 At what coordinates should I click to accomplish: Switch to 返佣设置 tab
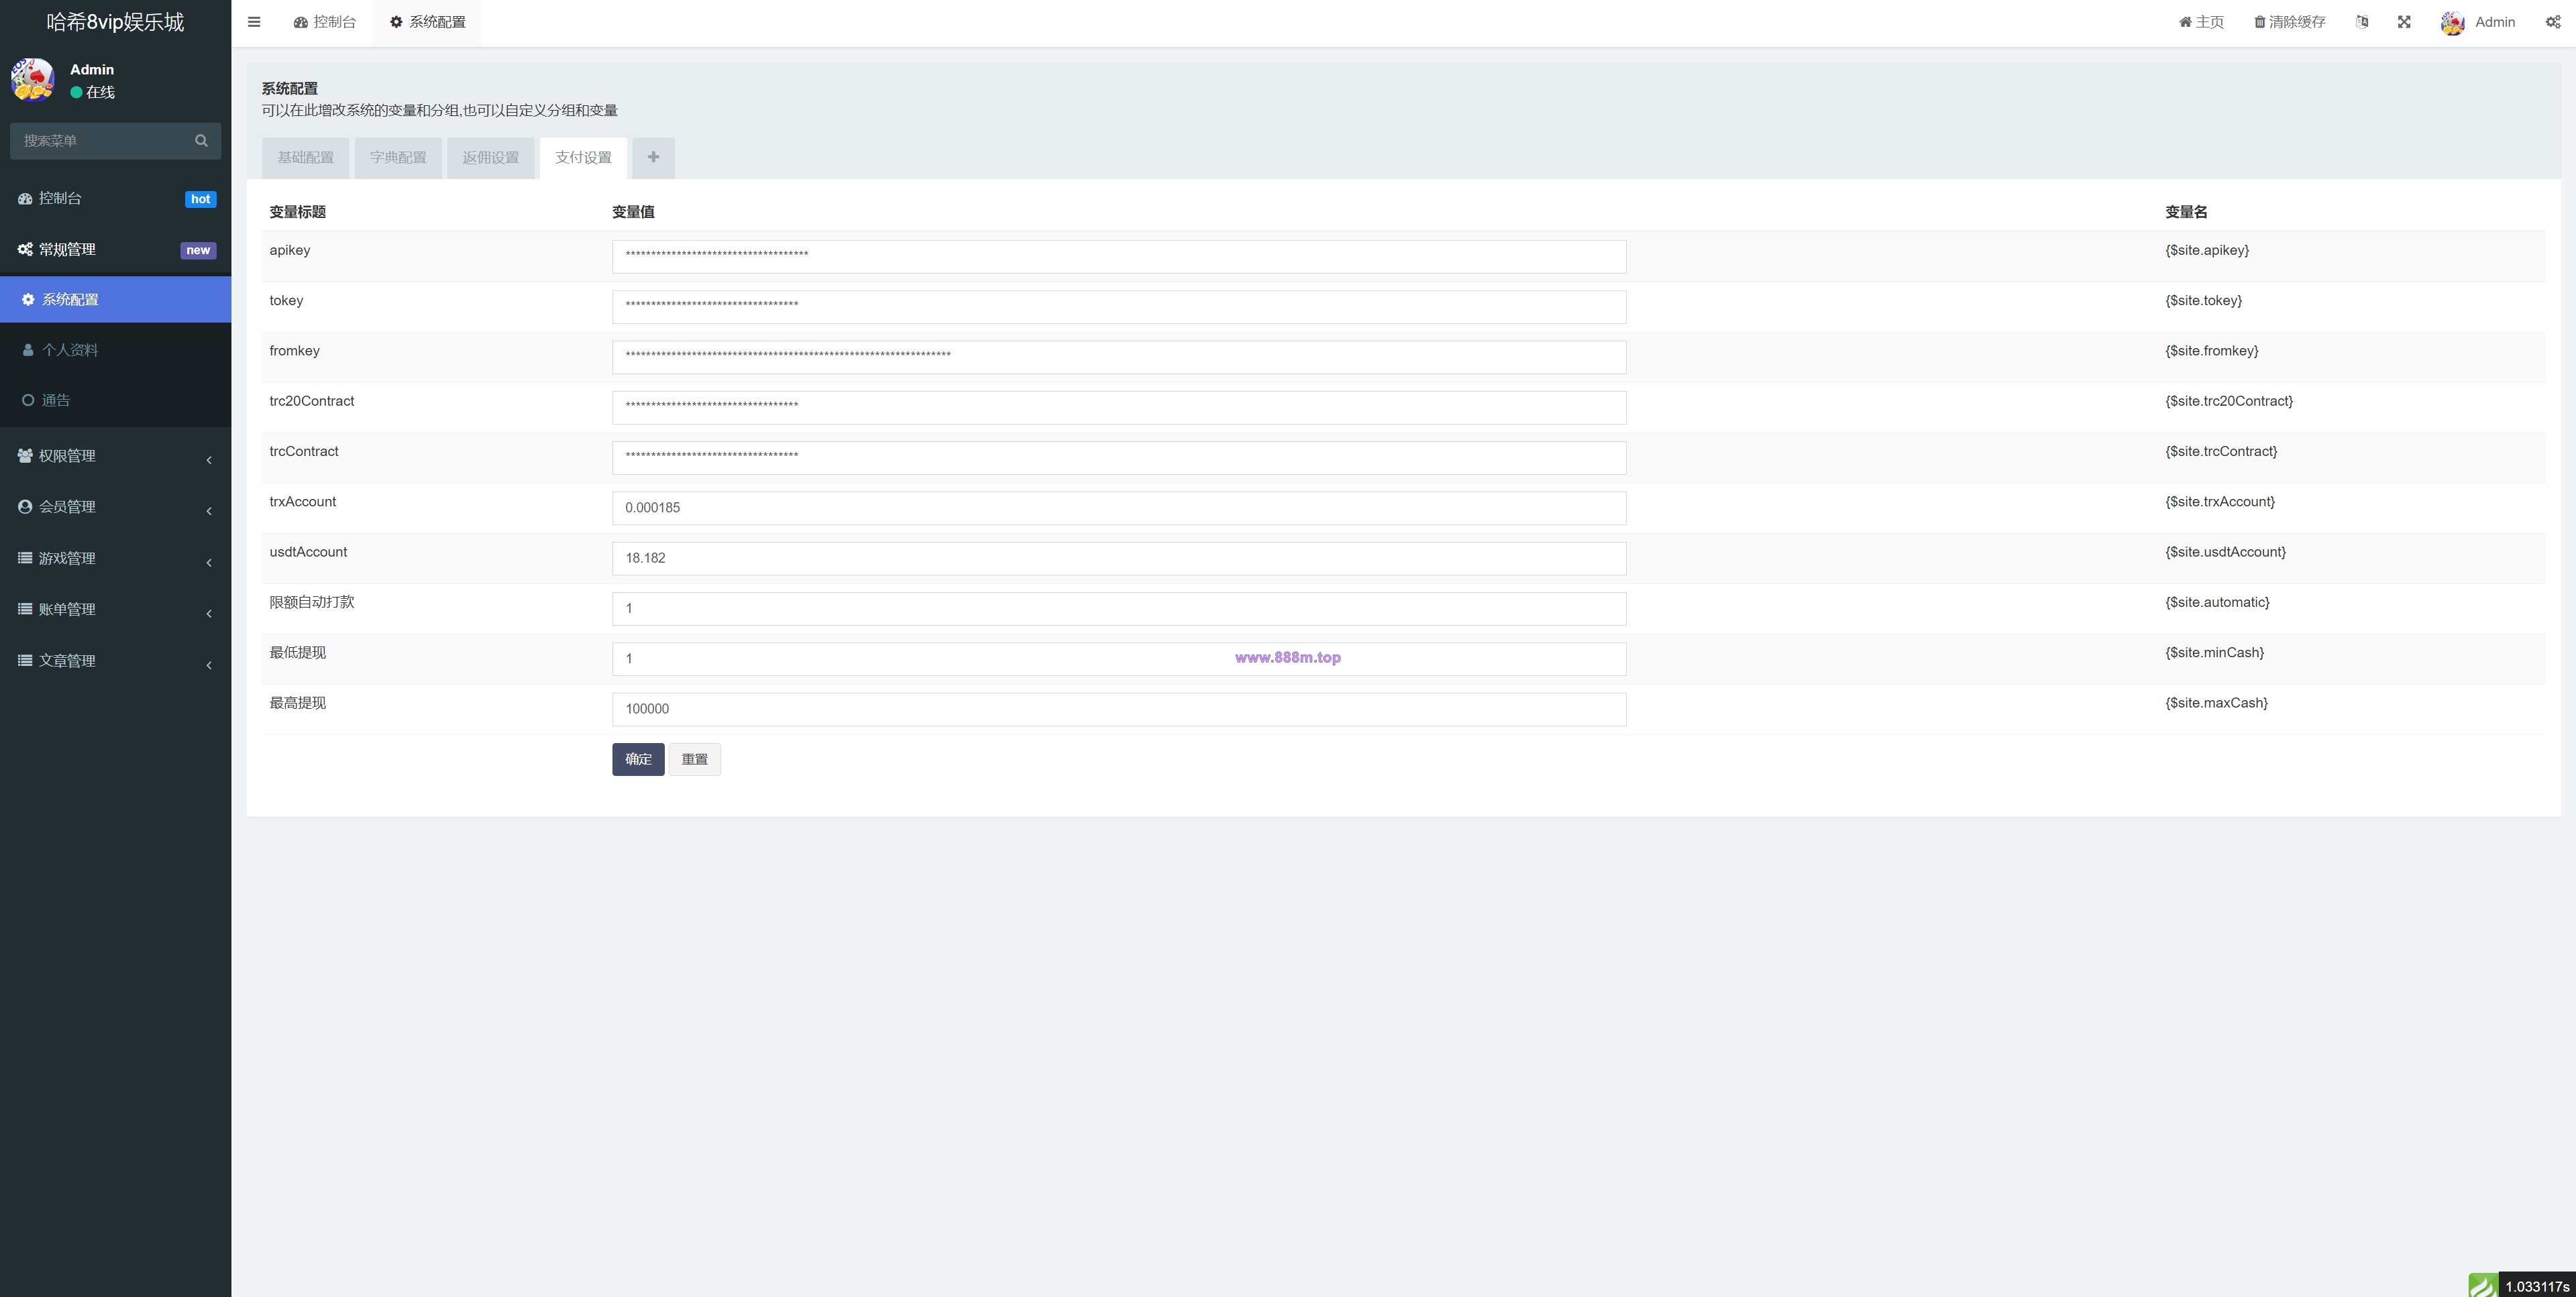[x=491, y=158]
